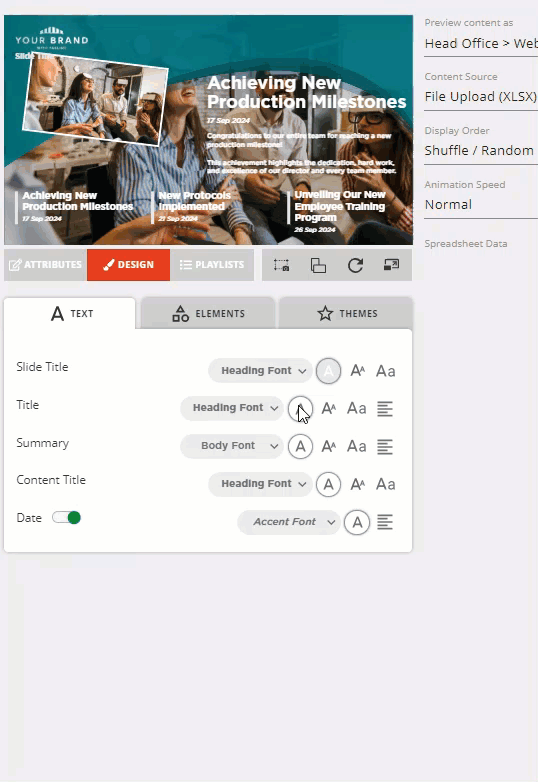
Task: Set text alignment for Date row
Action: [384, 522]
